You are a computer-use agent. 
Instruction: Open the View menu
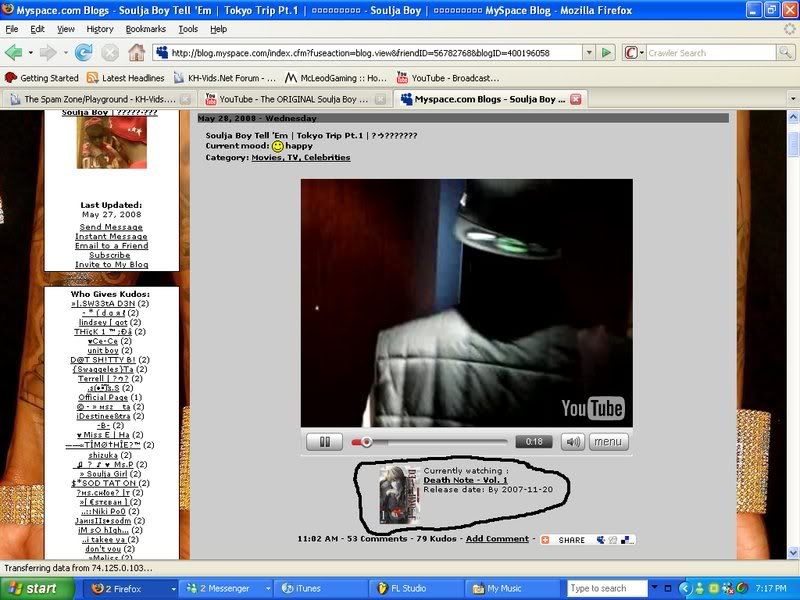pyautogui.click(x=65, y=29)
